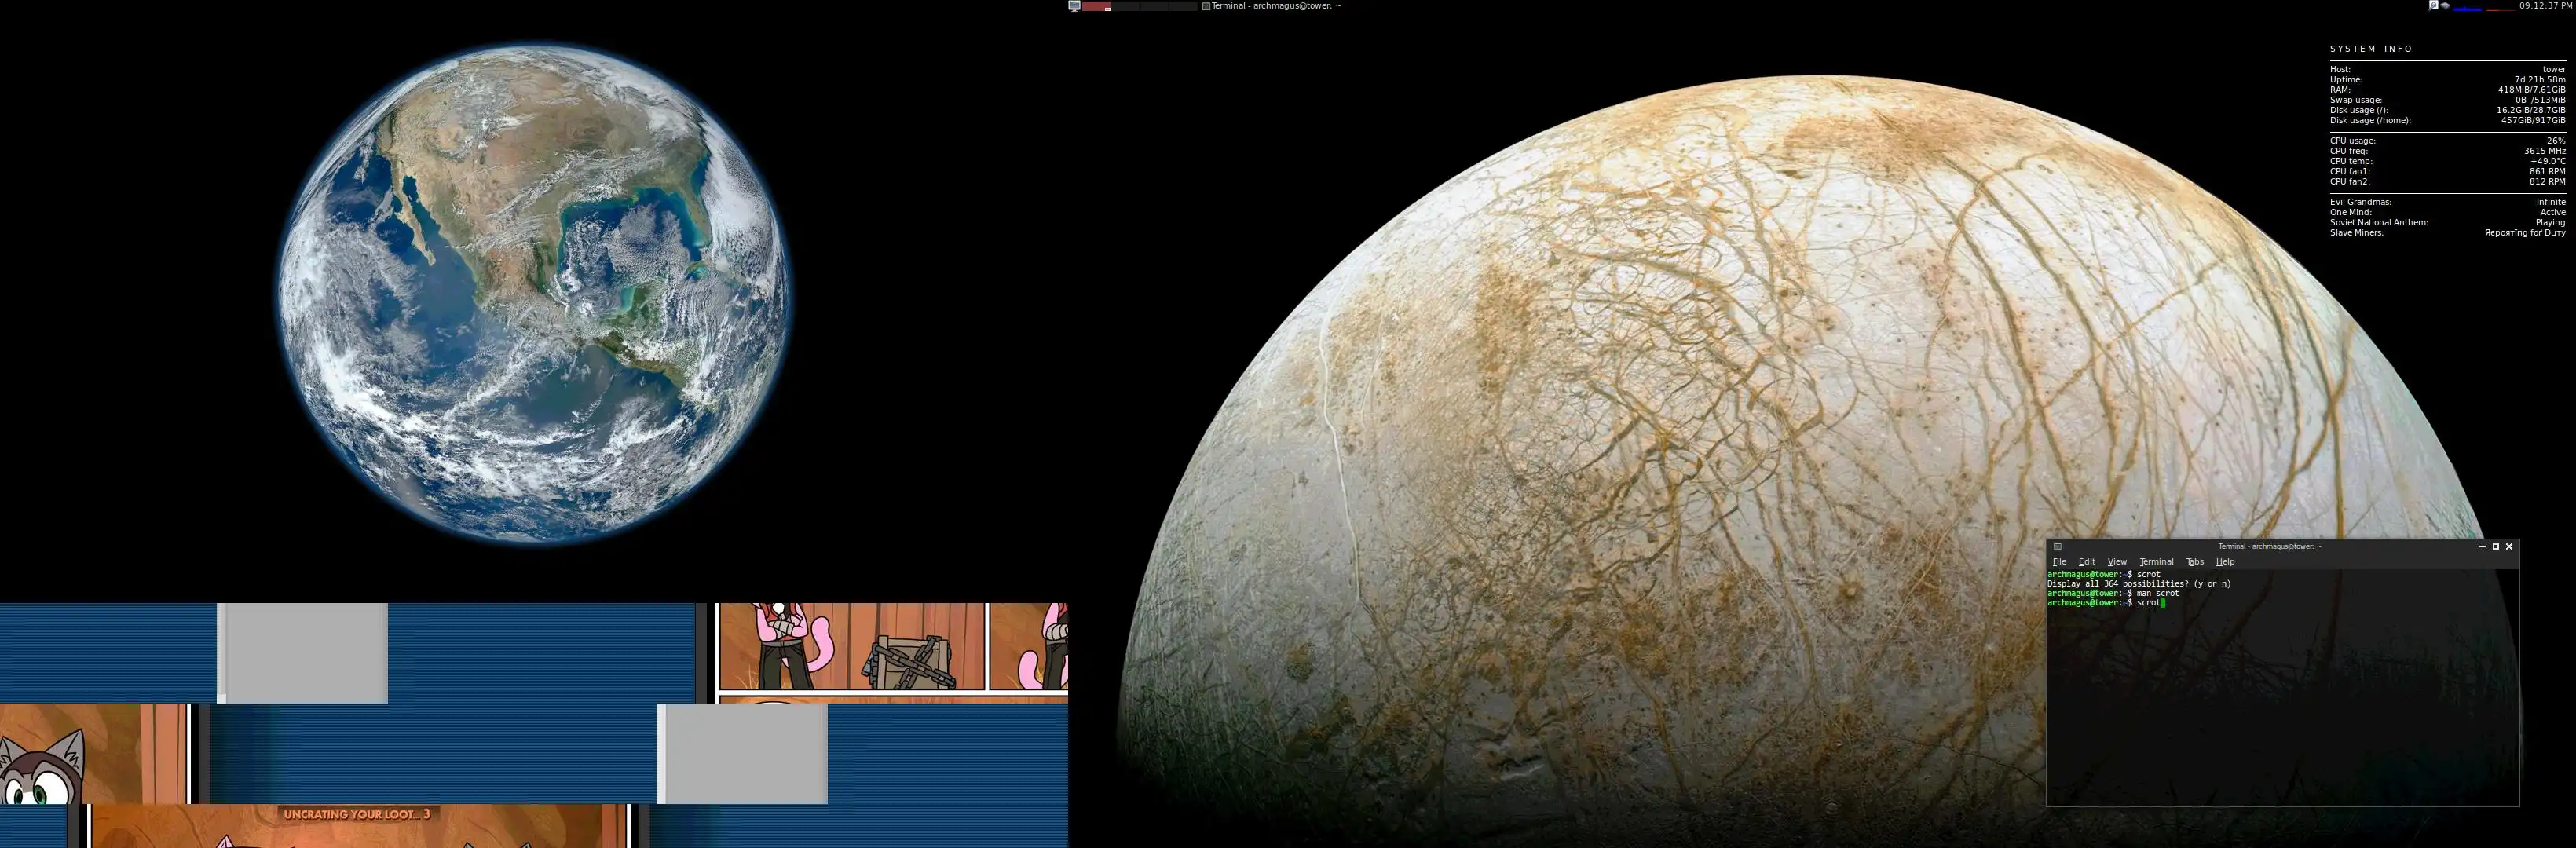The image size is (2576, 848).
Task: Click the 'Display all 364 possibilities?' line in the terminal
Action: [2139, 584]
